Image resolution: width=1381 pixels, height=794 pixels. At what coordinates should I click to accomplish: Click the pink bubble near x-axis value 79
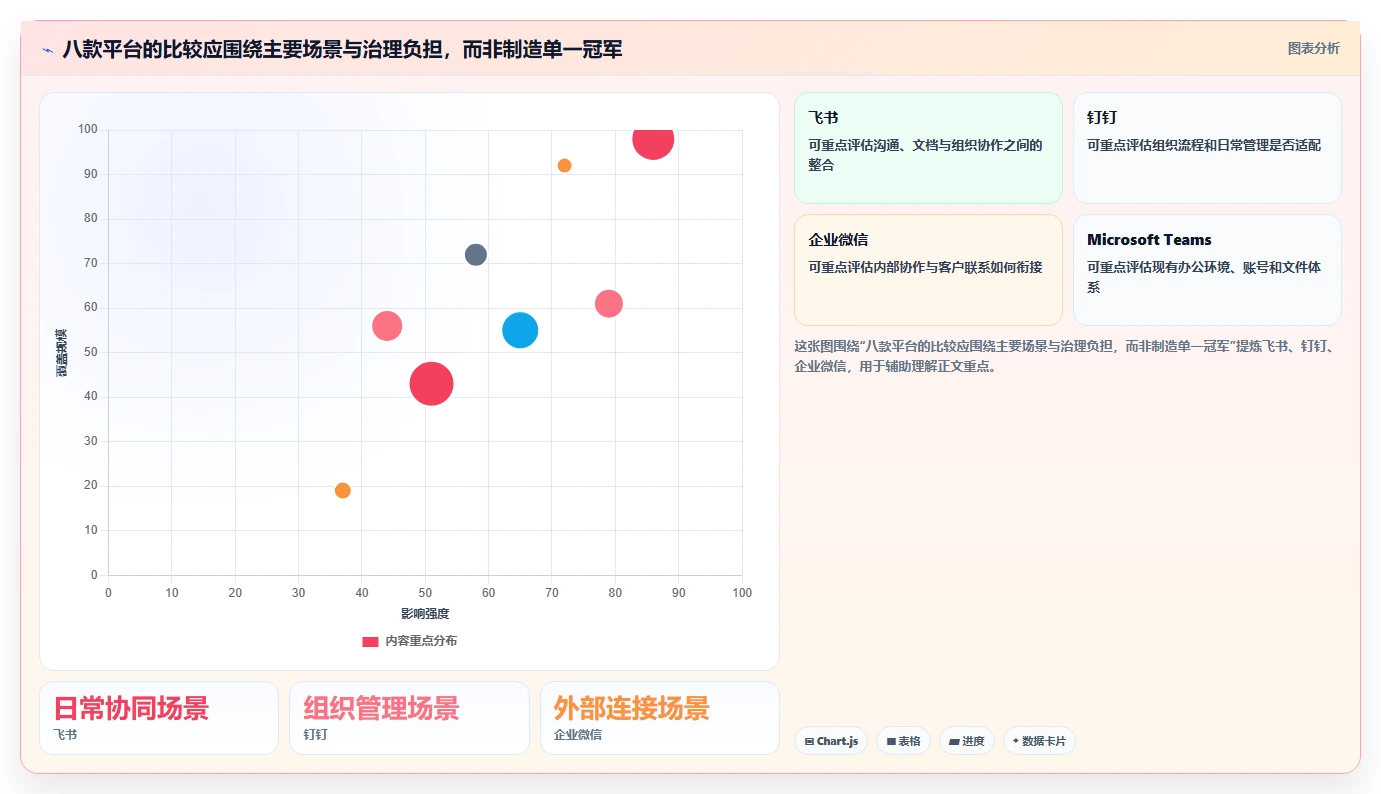pyautogui.click(x=609, y=304)
